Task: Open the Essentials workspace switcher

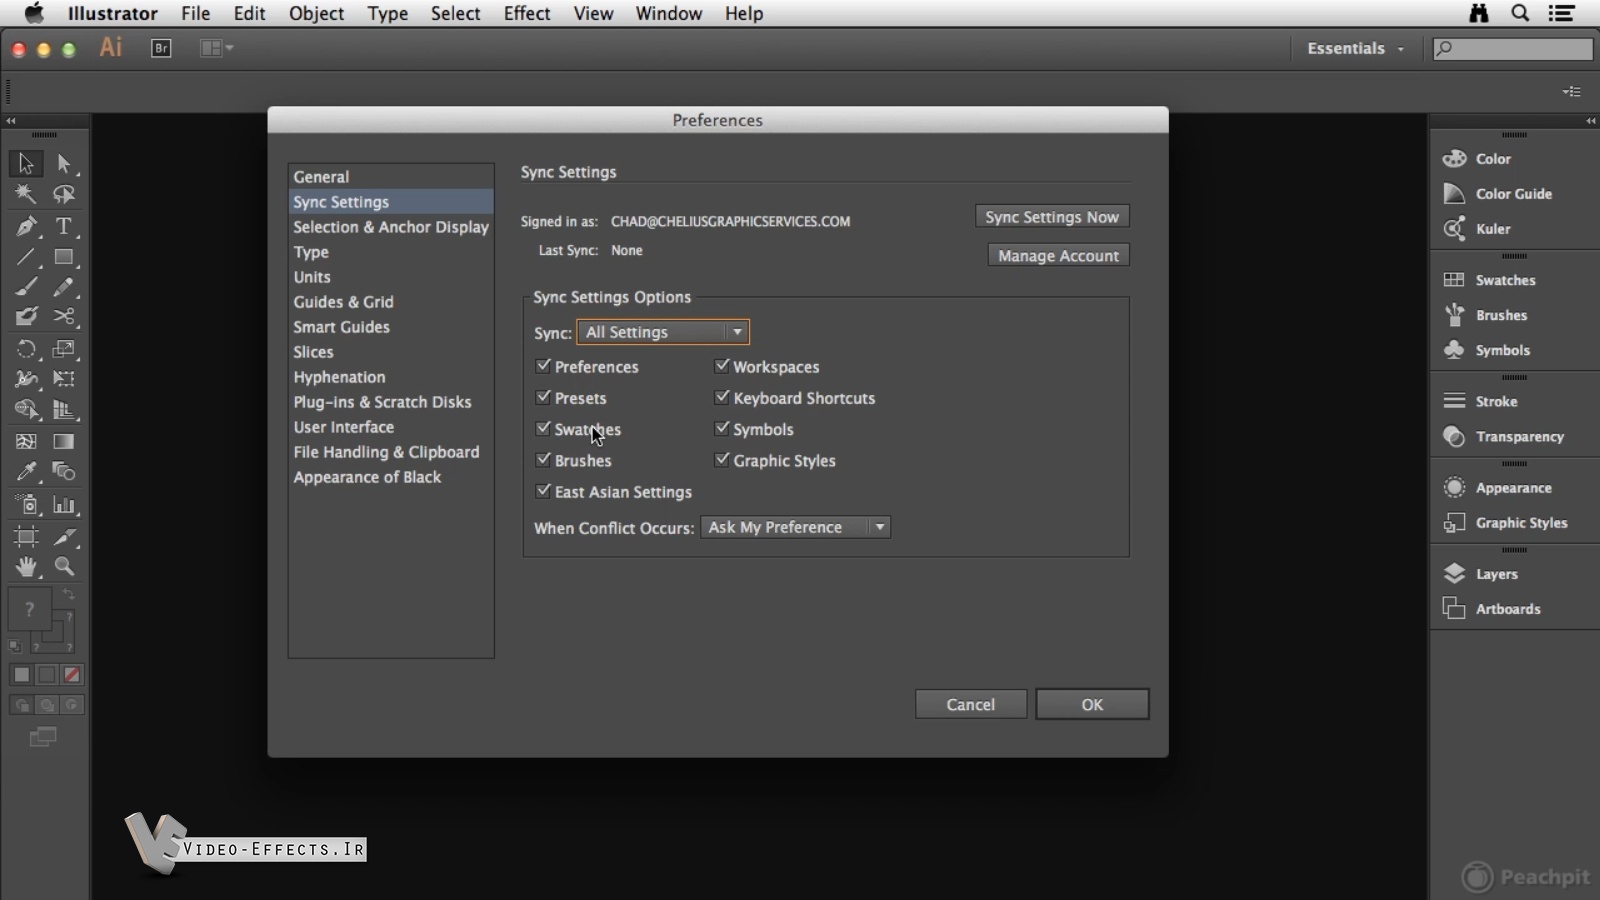Action: [1355, 48]
